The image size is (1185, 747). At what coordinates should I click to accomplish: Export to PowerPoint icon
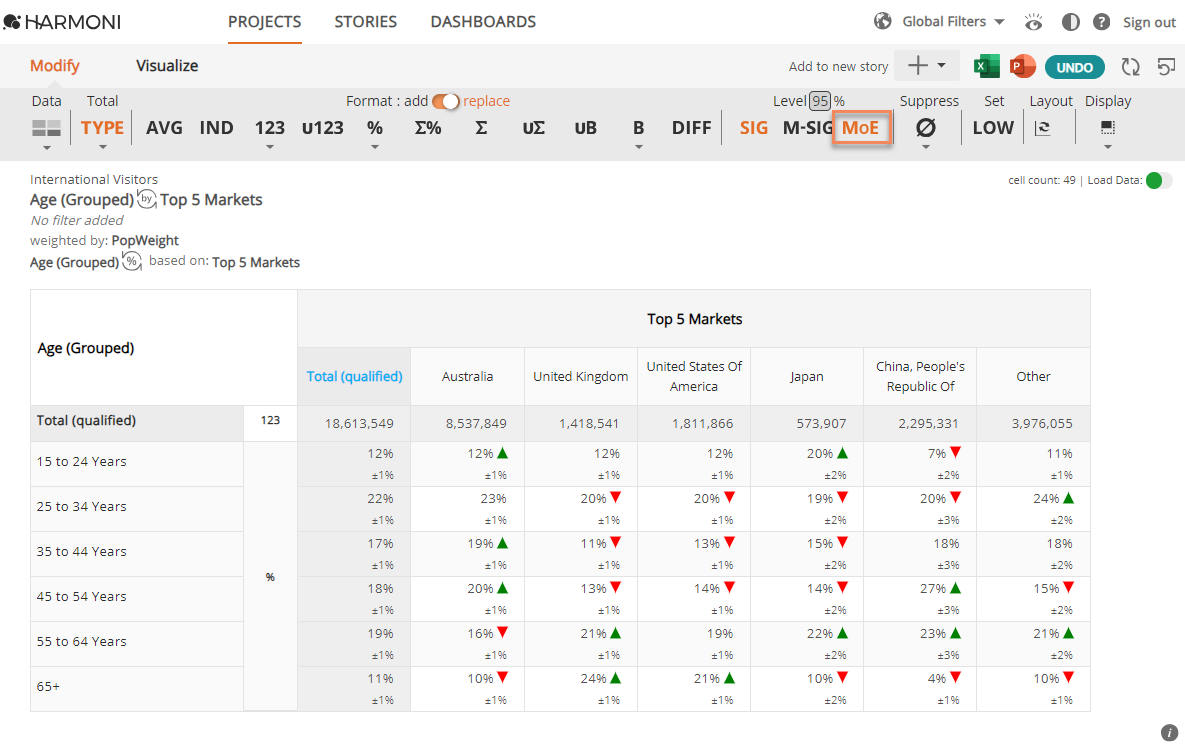click(x=1023, y=67)
